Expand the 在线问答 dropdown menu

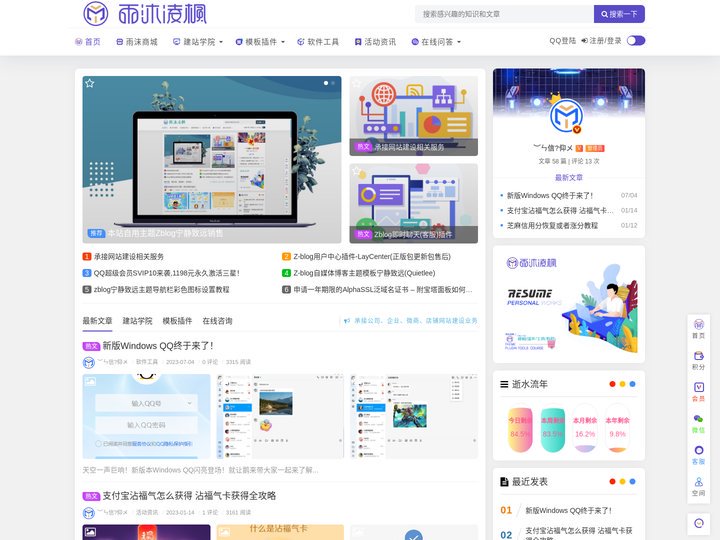point(436,42)
